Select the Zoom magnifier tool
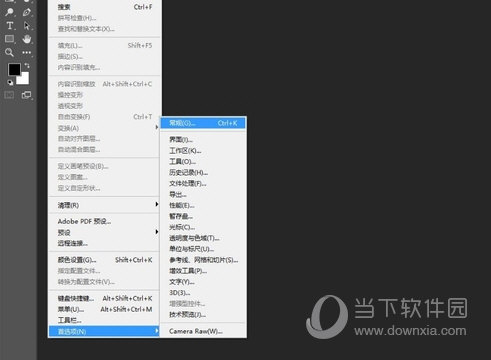Image resolution: width=491 pixels, height=360 pixels. click(x=9, y=52)
